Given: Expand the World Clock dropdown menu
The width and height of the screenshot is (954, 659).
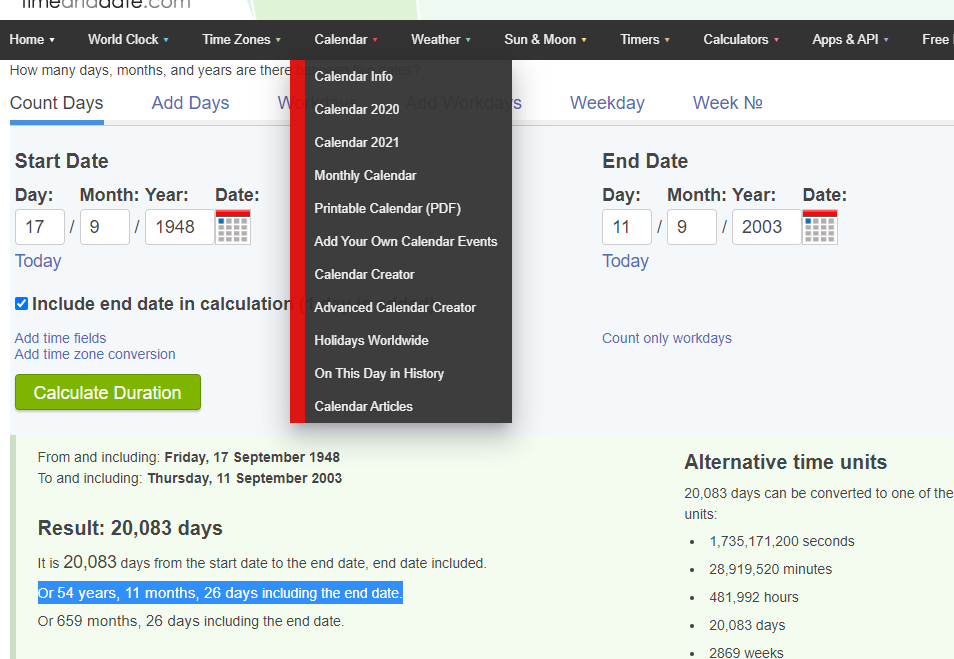Looking at the screenshot, I should (x=128, y=40).
